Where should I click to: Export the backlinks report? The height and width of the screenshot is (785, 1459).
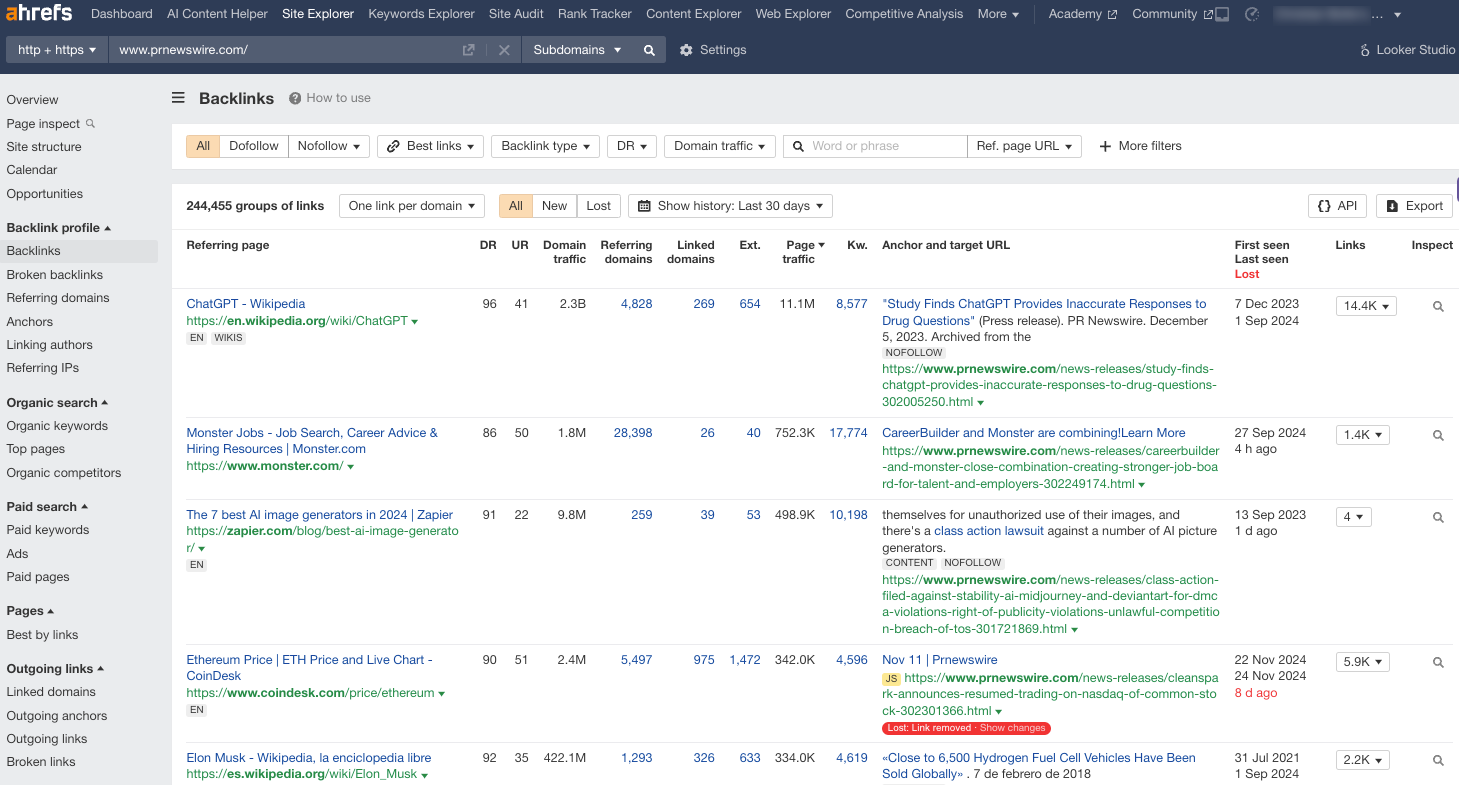[1414, 206]
